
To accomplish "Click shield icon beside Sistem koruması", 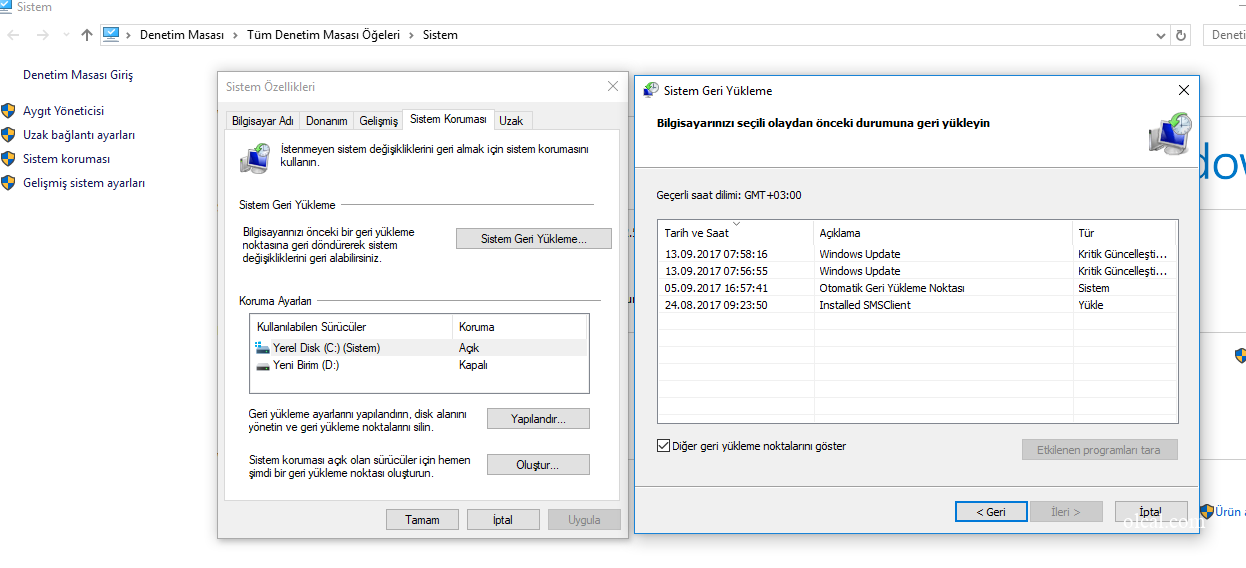I will (8, 159).
